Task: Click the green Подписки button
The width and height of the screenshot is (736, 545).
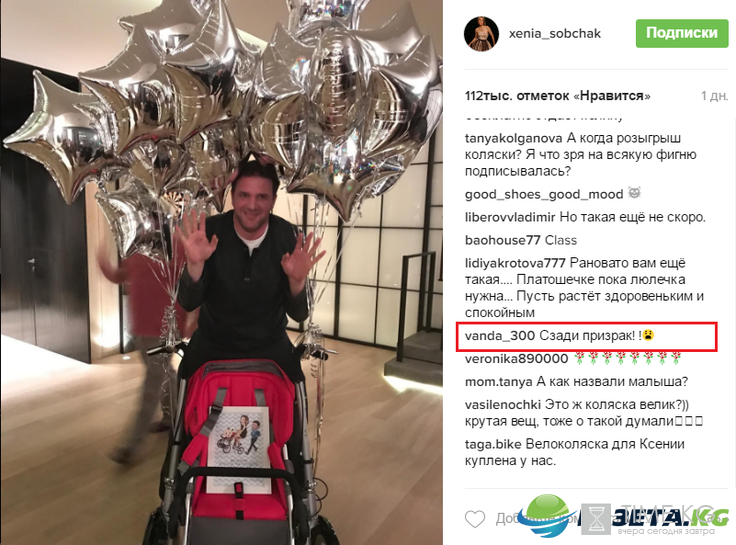Action: 682,33
